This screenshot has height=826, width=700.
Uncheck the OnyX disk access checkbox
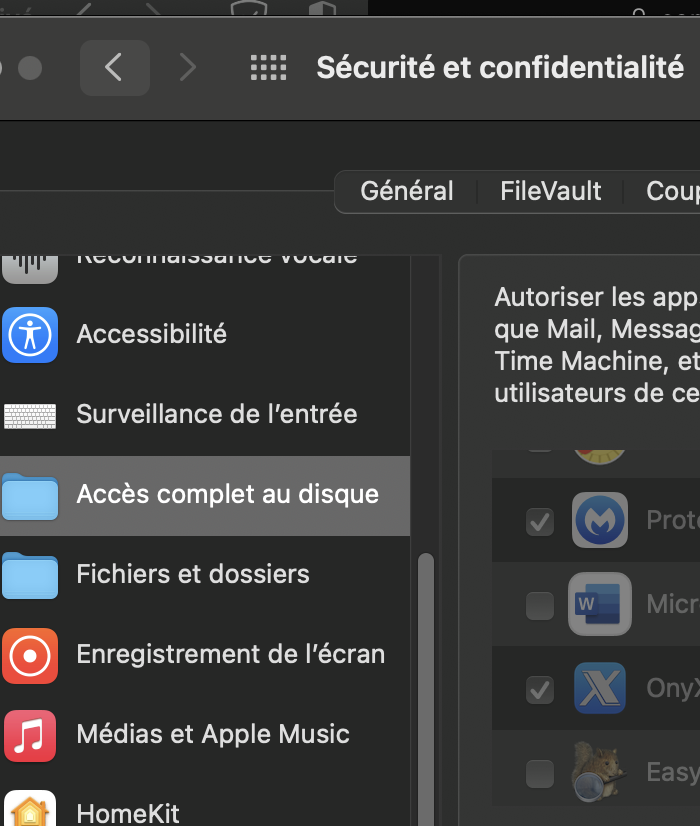540,689
